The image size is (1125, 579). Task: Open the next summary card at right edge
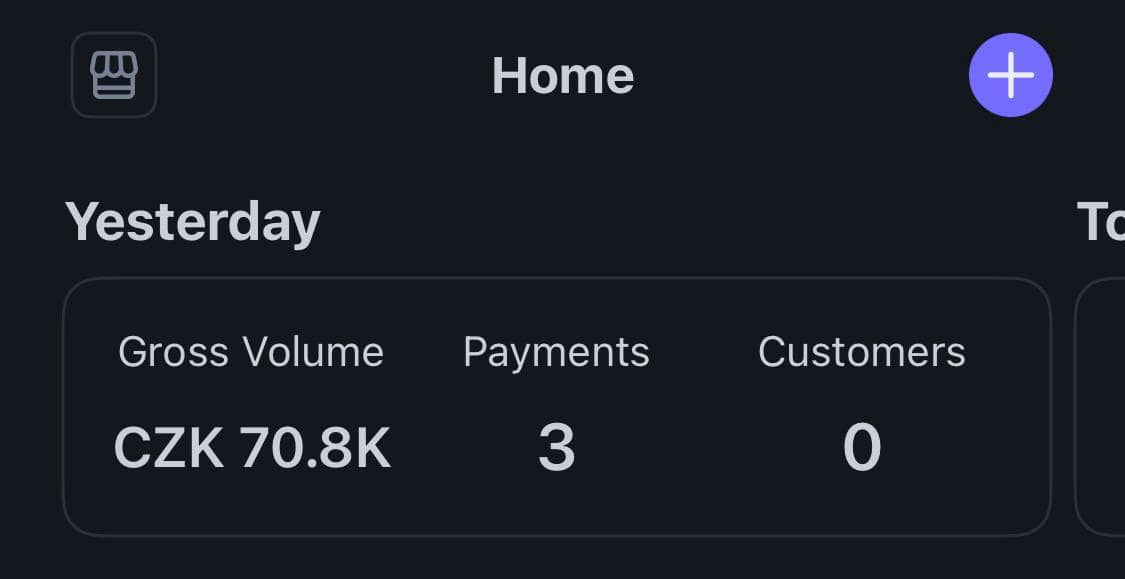click(1100, 407)
